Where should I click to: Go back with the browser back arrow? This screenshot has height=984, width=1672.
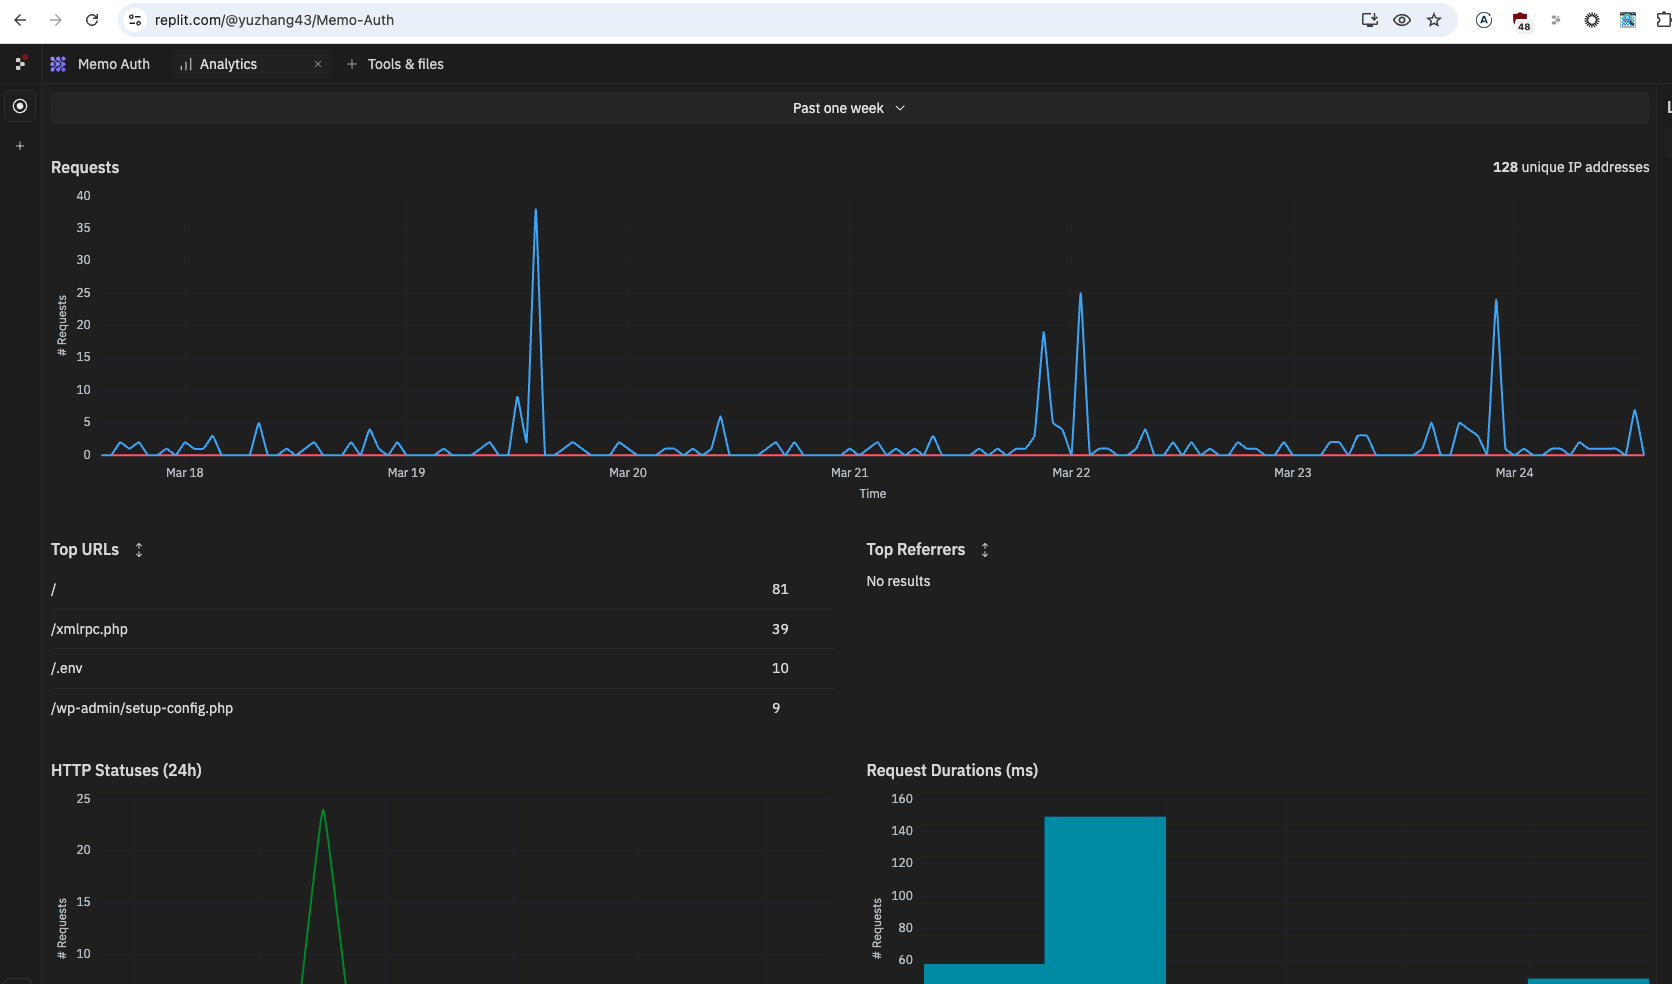20,20
